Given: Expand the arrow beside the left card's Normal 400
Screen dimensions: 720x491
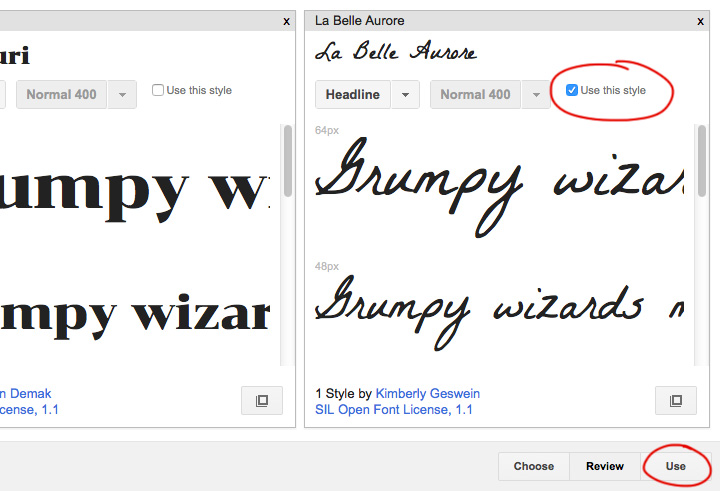Looking at the screenshot, I should click(x=122, y=95).
